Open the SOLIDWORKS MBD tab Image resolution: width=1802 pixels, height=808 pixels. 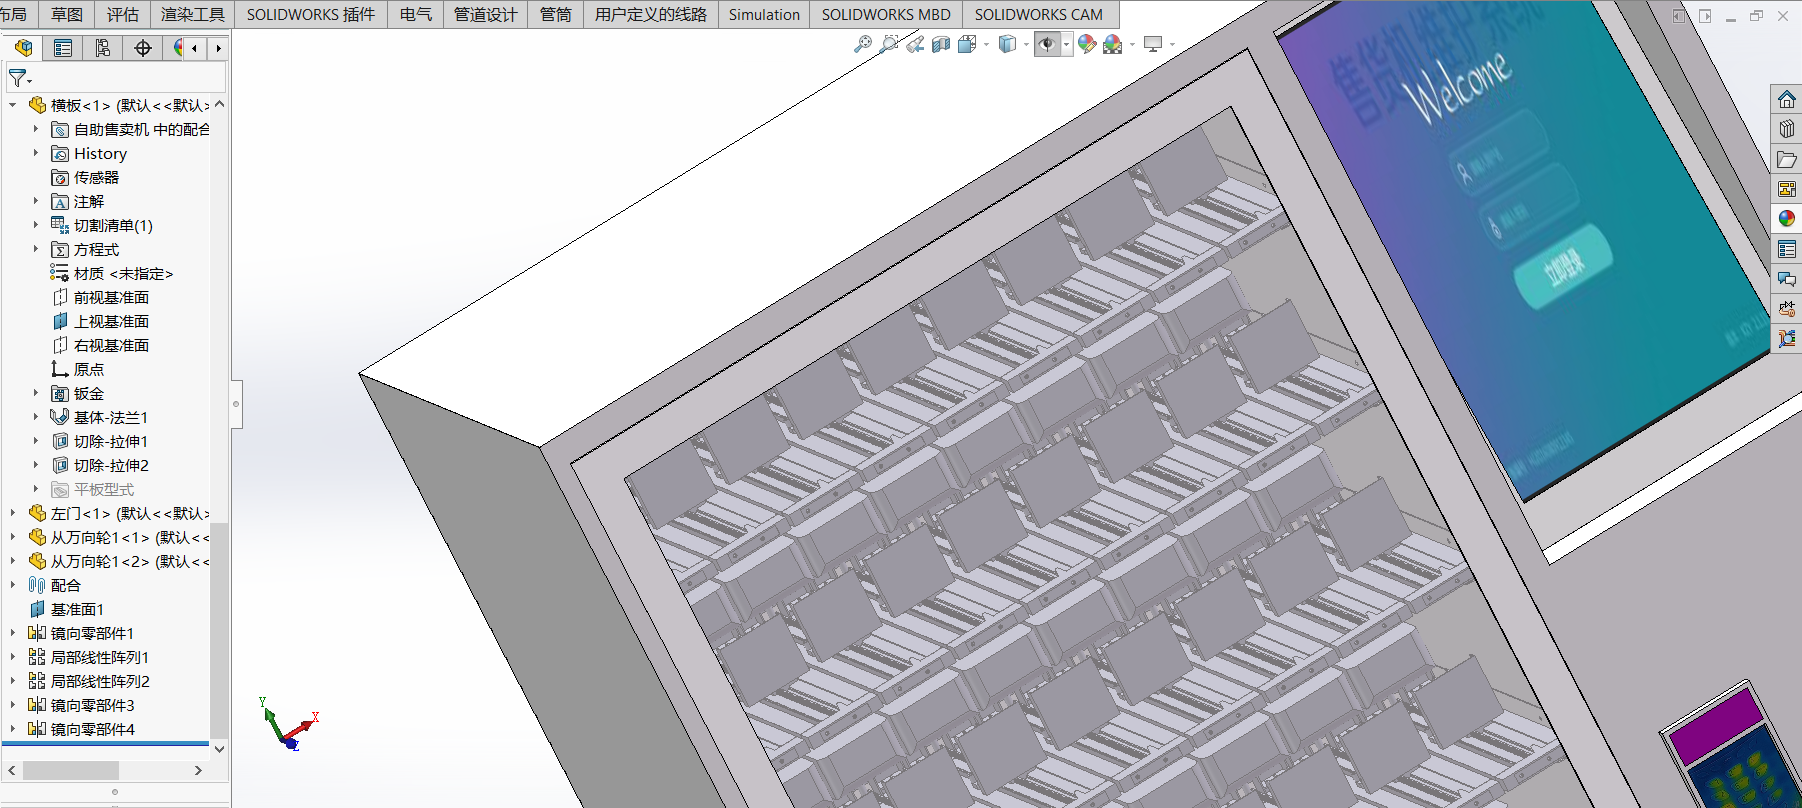pyautogui.click(x=886, y=14)
